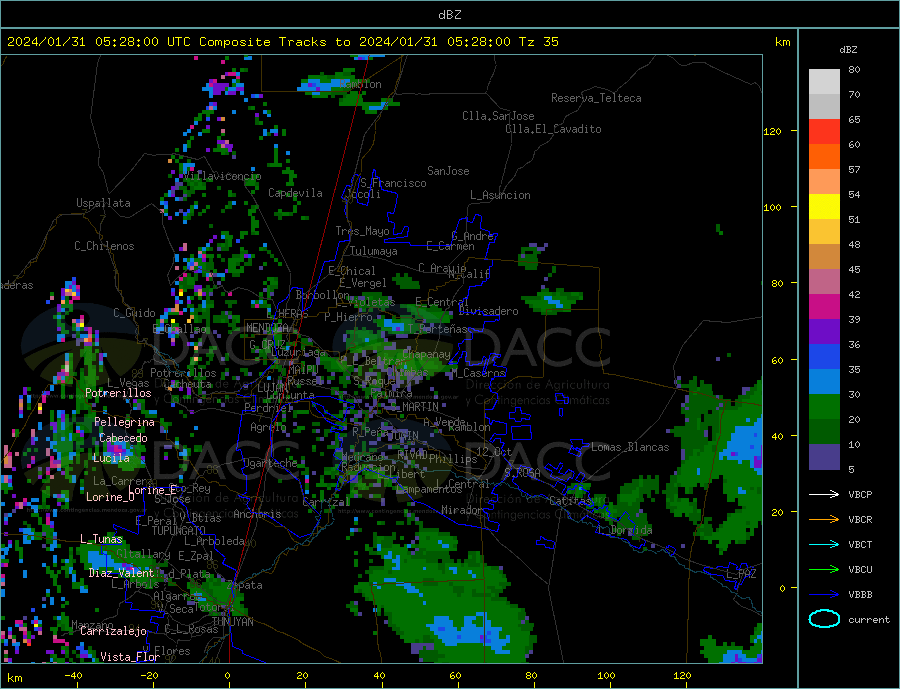Screen dimensions: 900x689
Task: Click the orange VBCR arrow legend icon
Action: click(824, 520)
